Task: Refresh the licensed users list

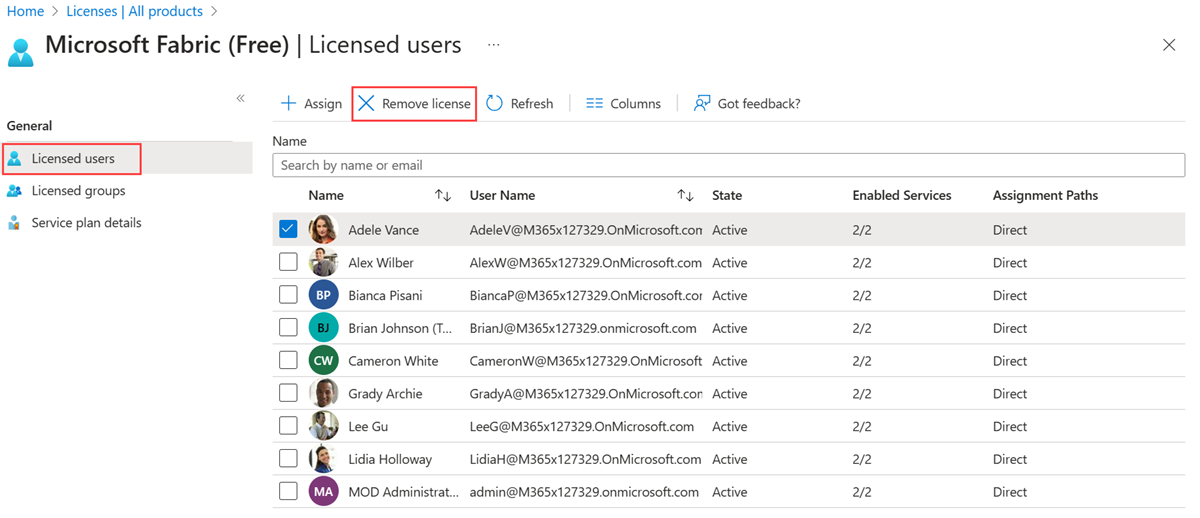Action: click(519, 104)
